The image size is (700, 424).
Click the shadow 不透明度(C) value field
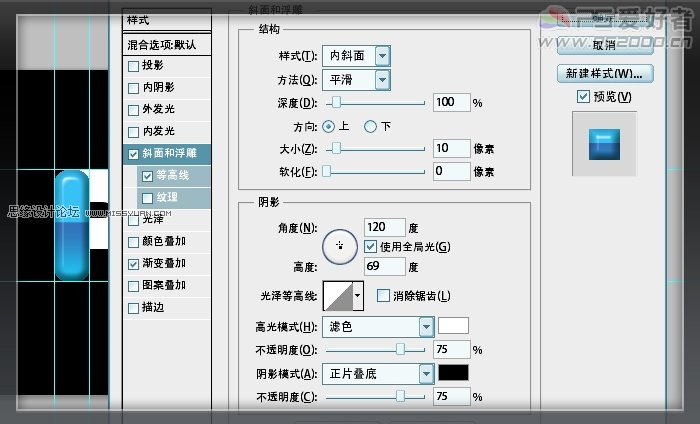click(x=451, y=396)
